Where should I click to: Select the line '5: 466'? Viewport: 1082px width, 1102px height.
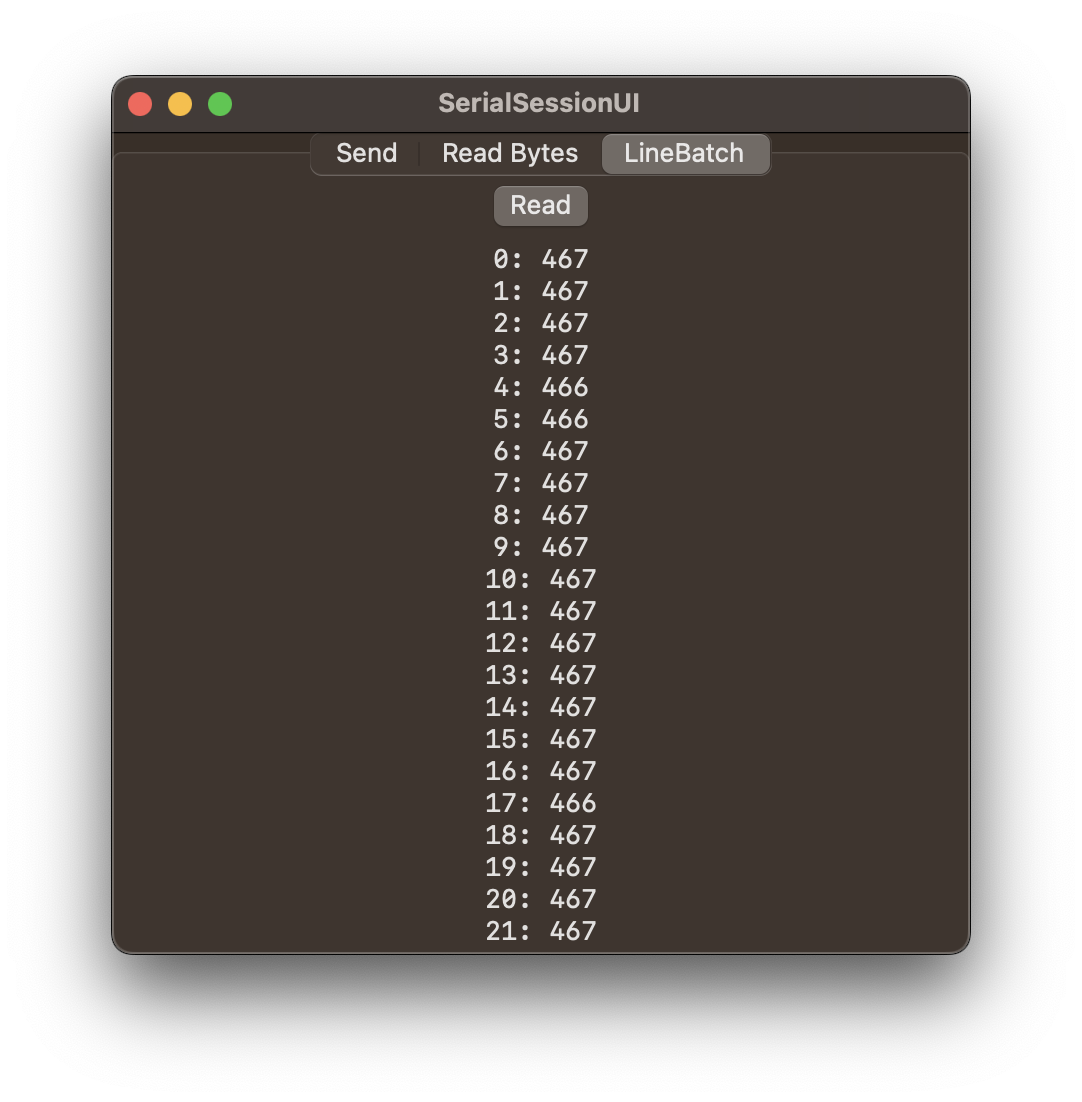pyautogui.click(x=540, y=419)
